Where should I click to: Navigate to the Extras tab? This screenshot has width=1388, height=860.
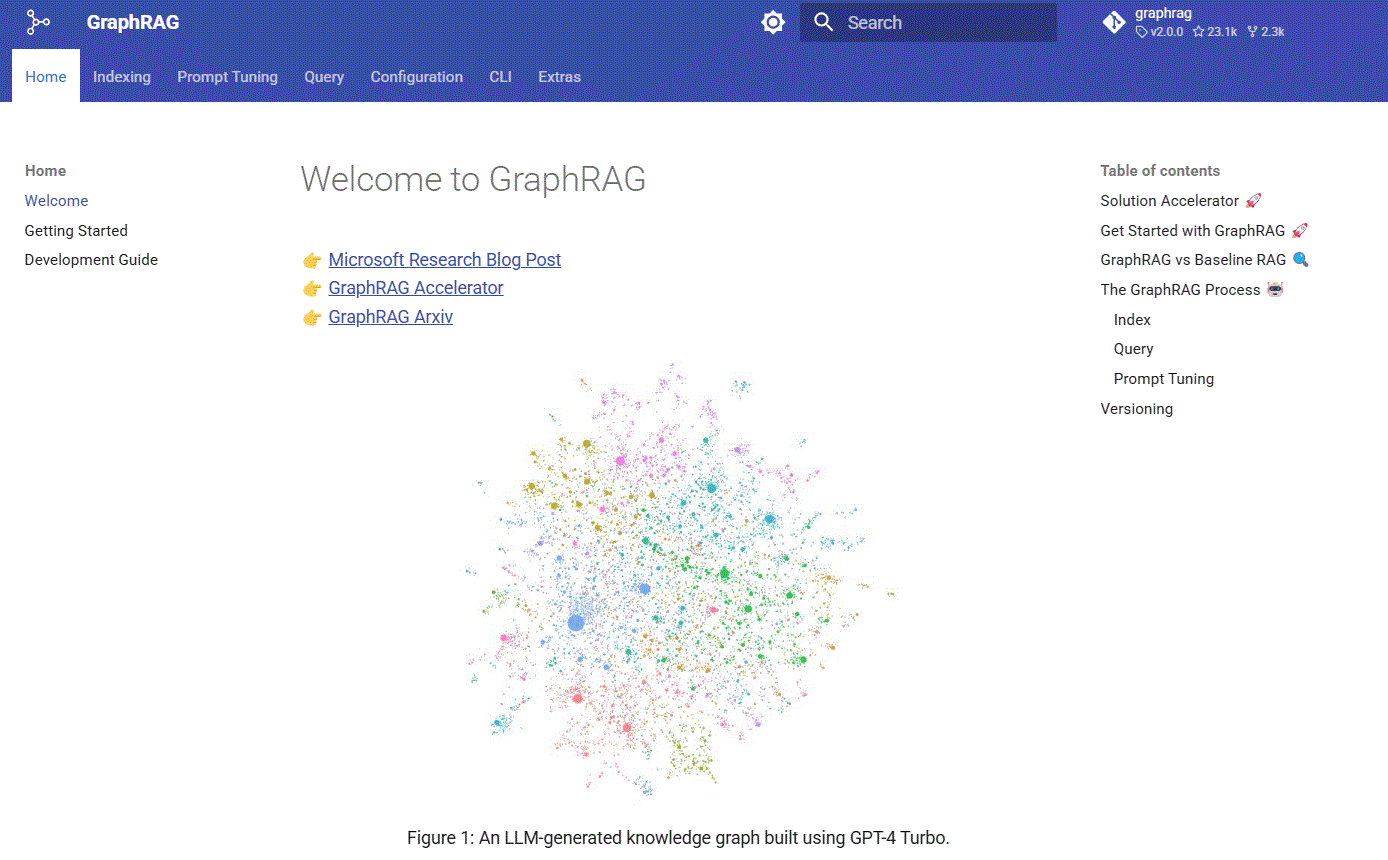[559, 77]
